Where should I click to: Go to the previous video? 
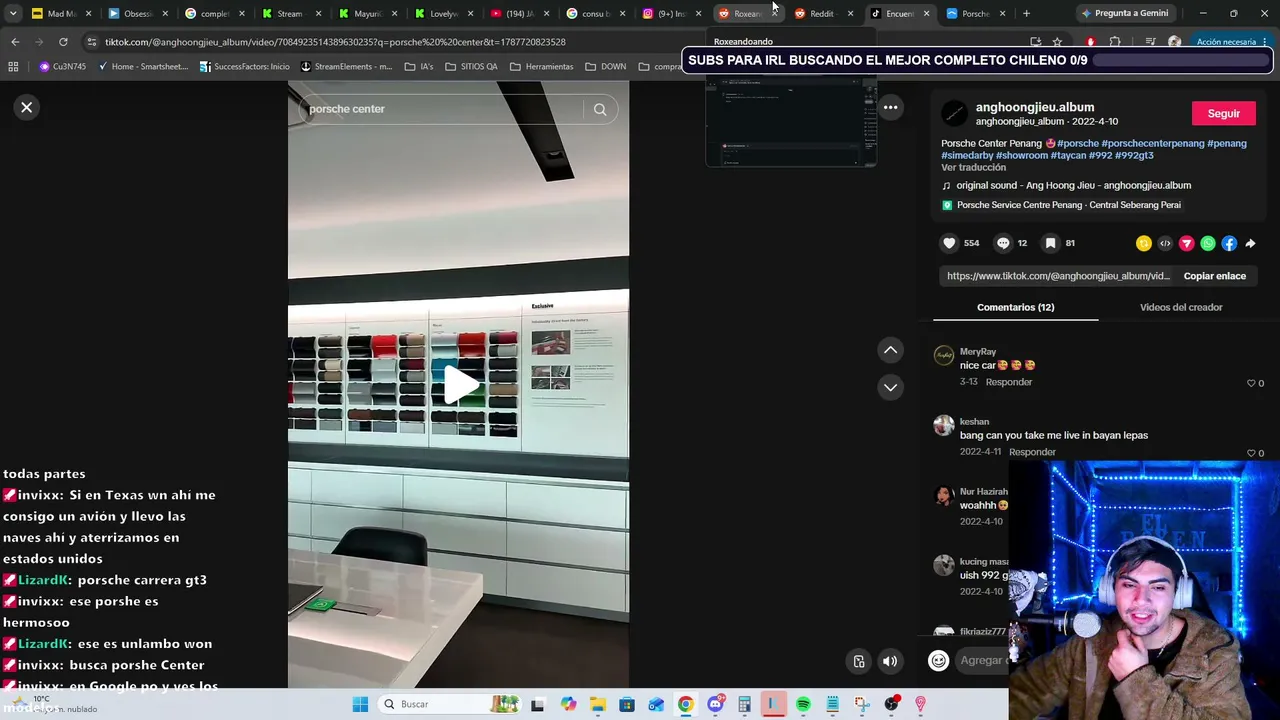click(890, 350)
